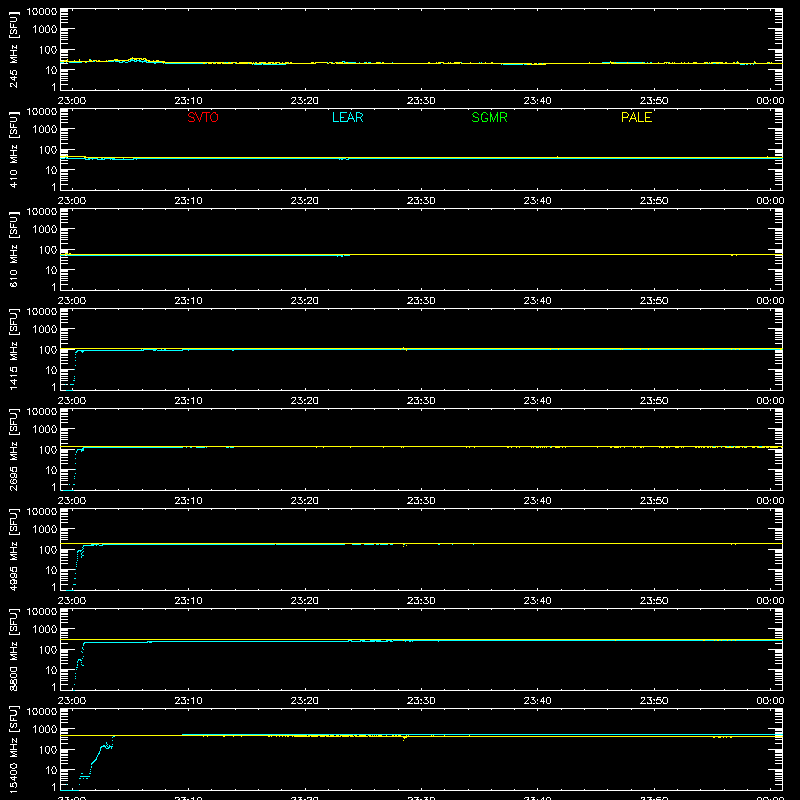Image resolution: width=800 pixels, height=800 pixels.
Task: Click 00:00 tick under the 245 MHz plot
Action: (x=770, y=101)
